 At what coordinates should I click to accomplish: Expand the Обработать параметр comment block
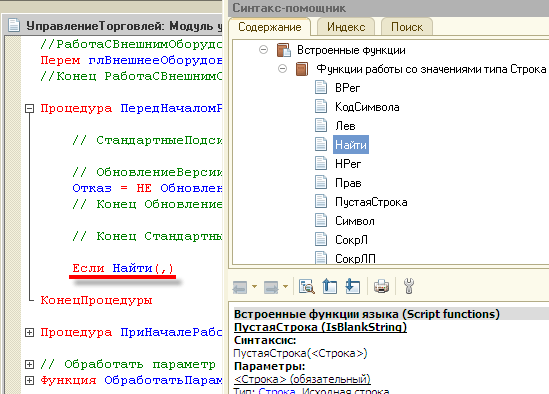29,364
